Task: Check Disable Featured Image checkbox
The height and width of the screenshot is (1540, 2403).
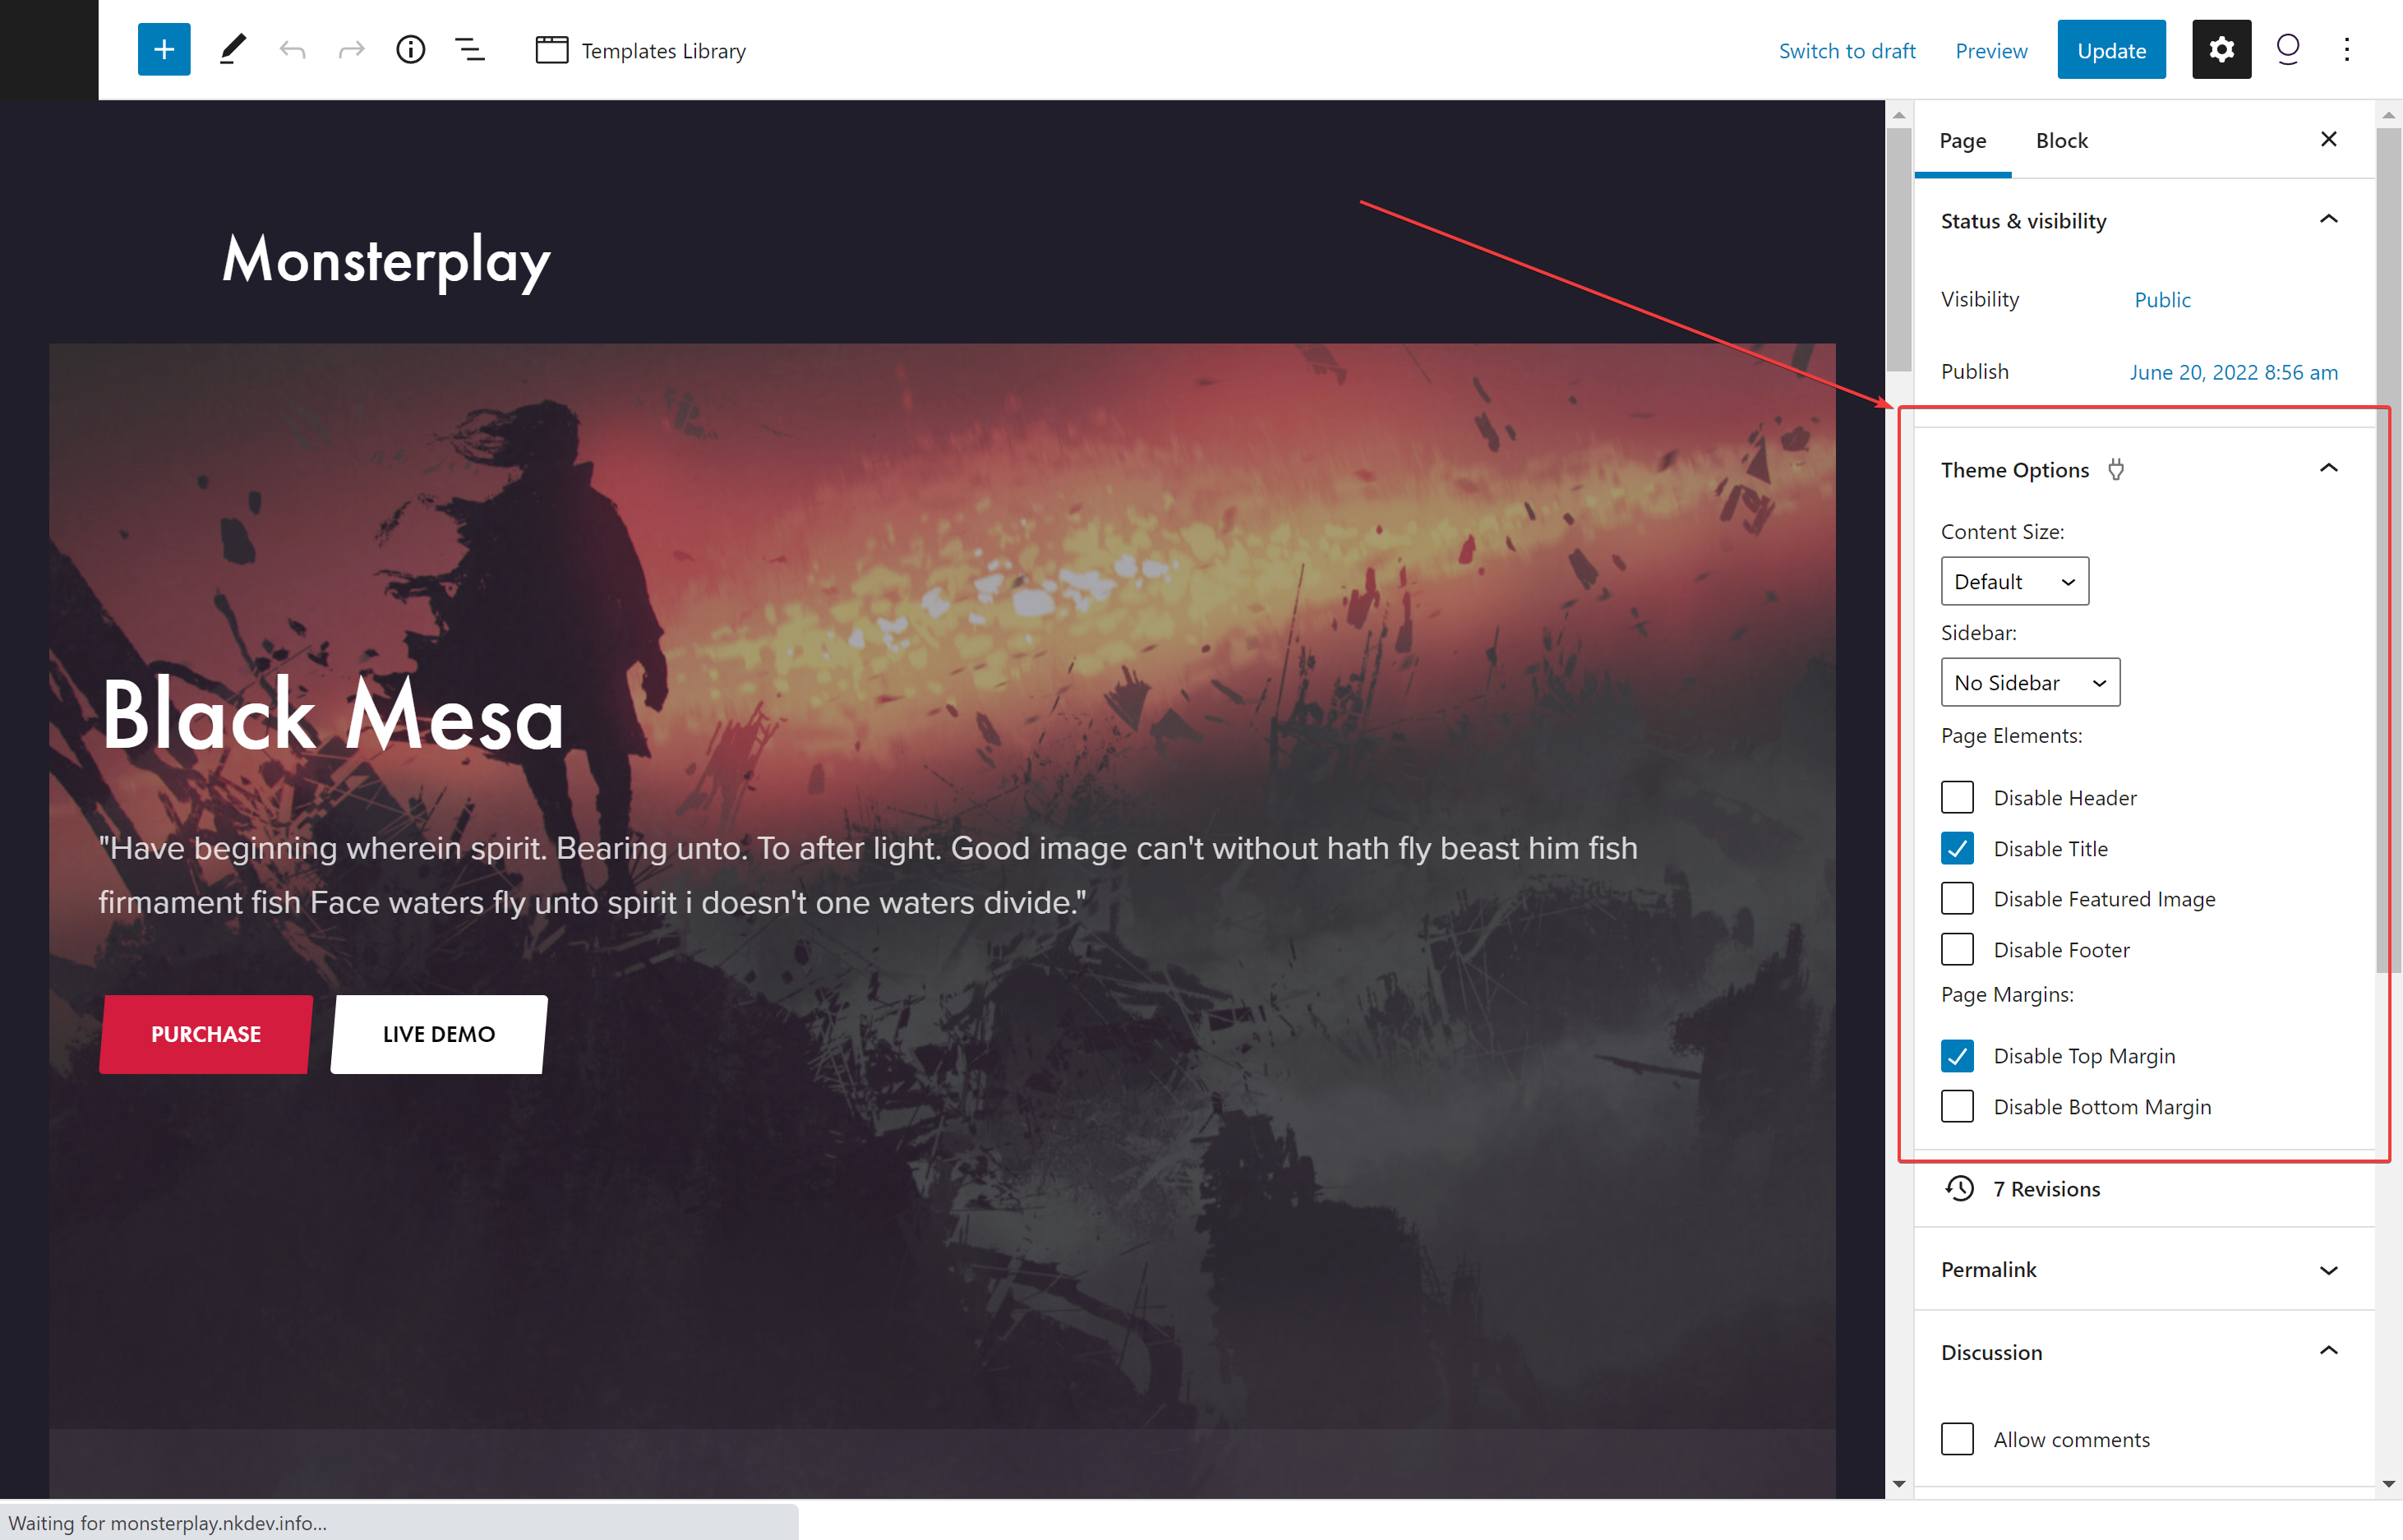Action: tap(1957, 898)
